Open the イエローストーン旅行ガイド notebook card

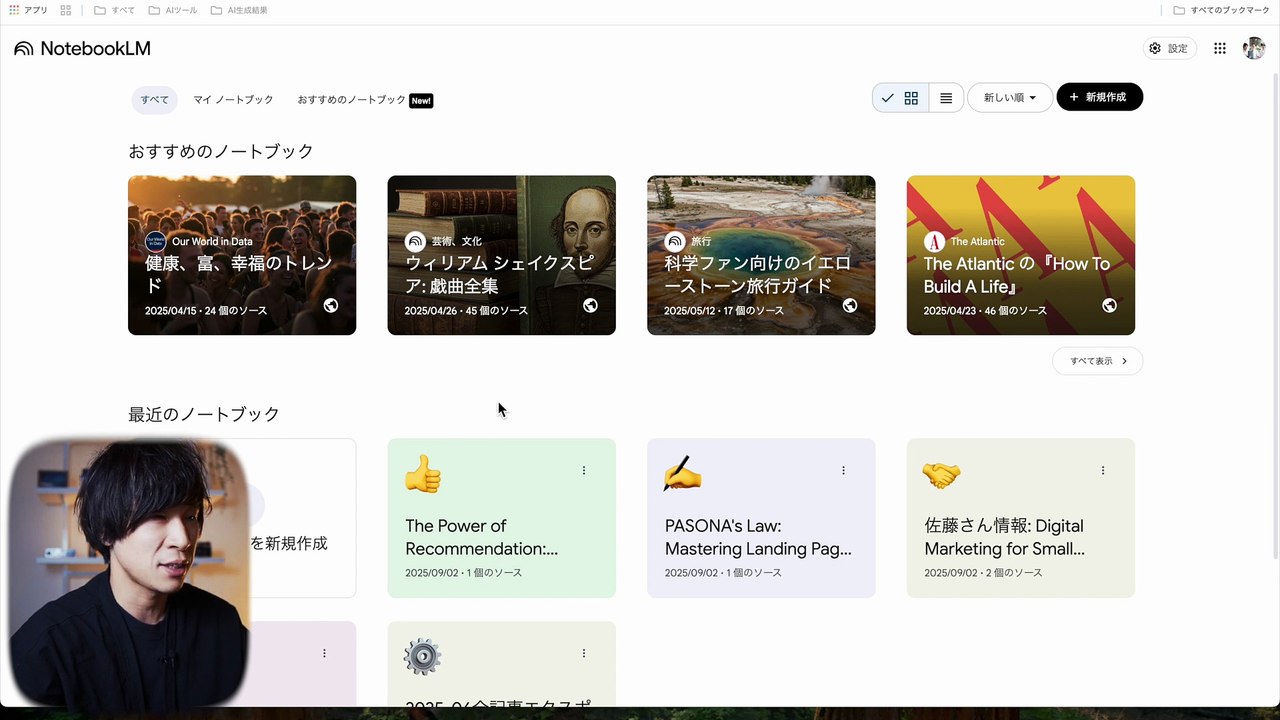click(761, 255)
